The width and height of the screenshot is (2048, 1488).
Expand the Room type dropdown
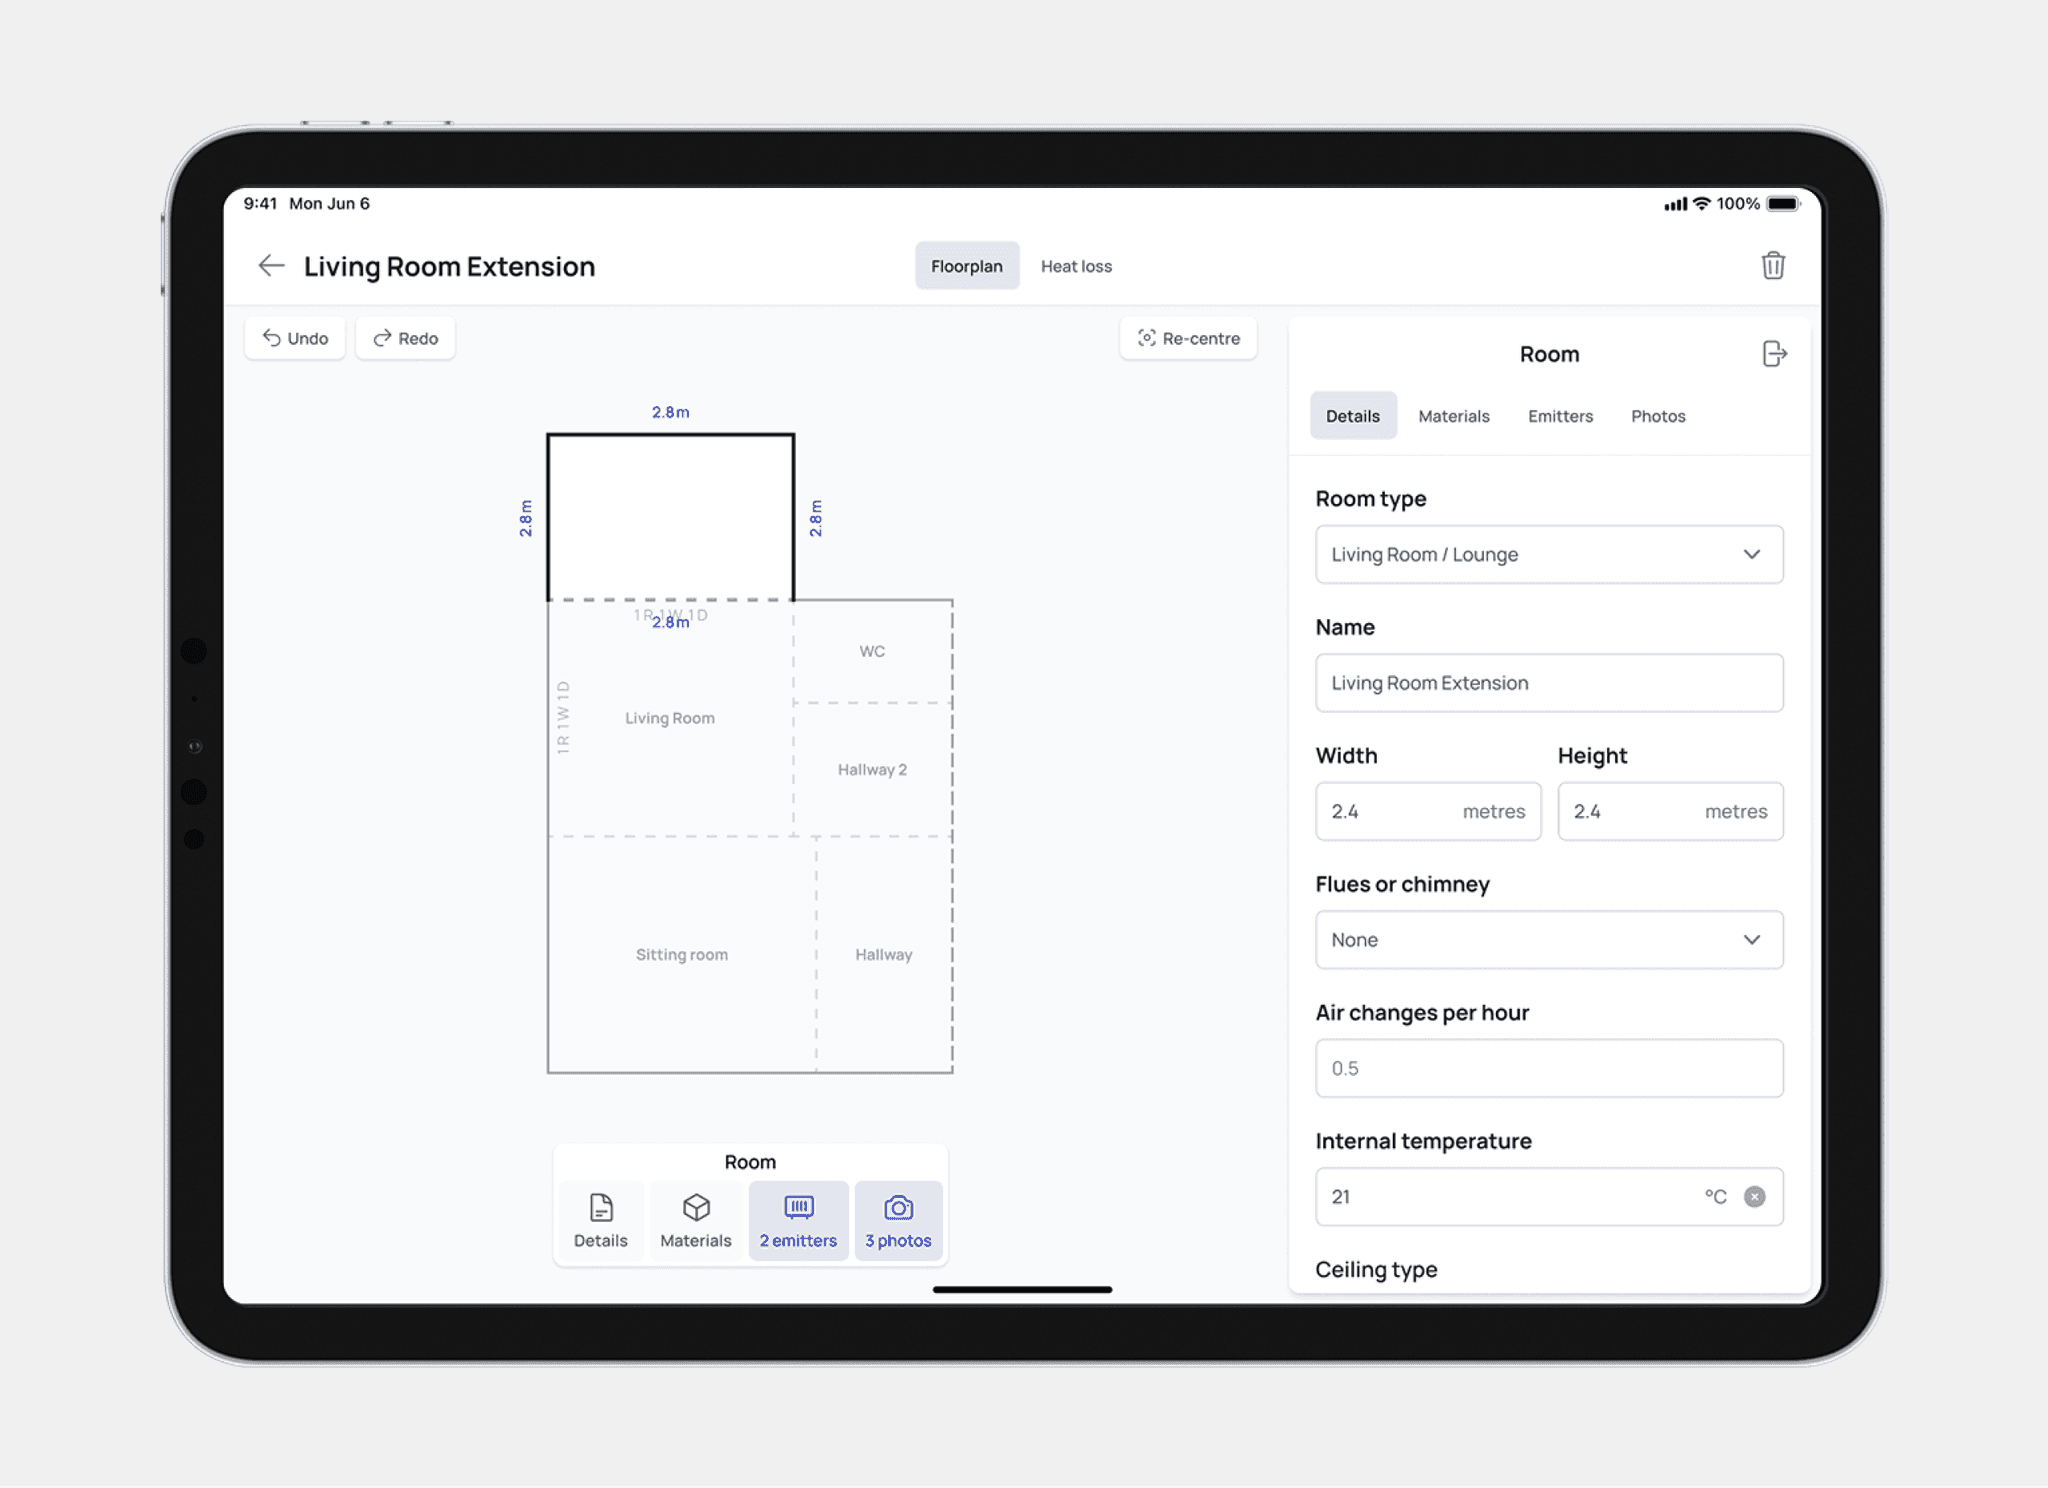[1548, 554]
